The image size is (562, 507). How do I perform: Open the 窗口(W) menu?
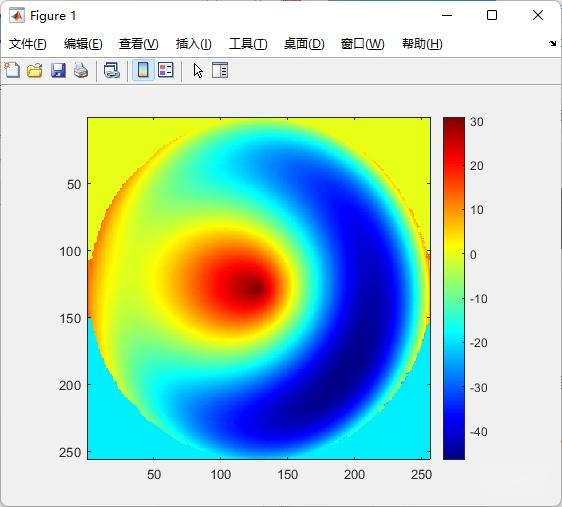pyautogui.click(x=362, y=44)
